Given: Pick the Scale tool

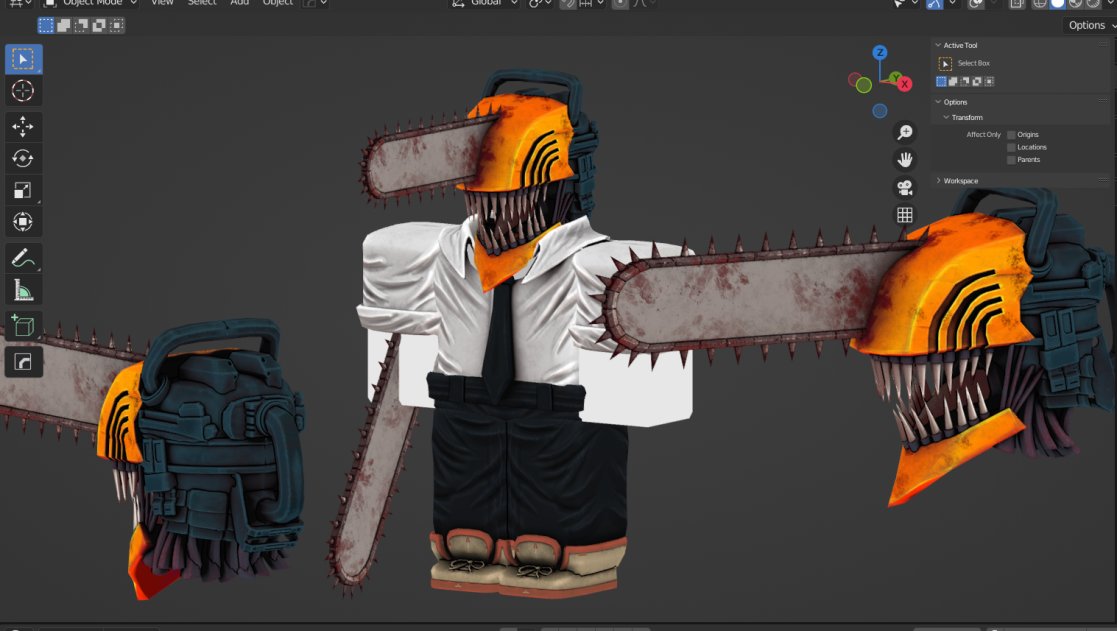Looking at the screenshot, I should click(x=23, y=190).
